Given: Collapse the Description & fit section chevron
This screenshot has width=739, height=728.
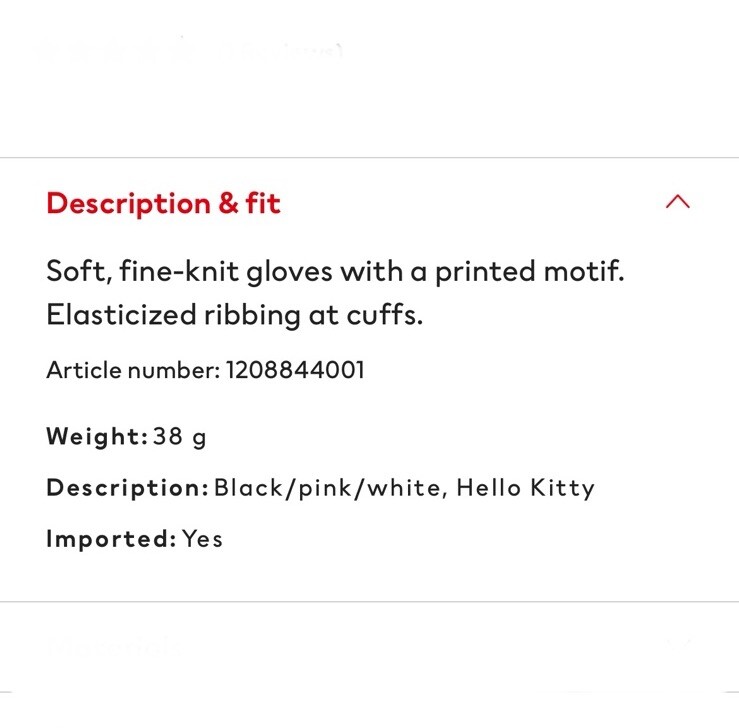Looking at the screenshot, I should tap(677, 202).
